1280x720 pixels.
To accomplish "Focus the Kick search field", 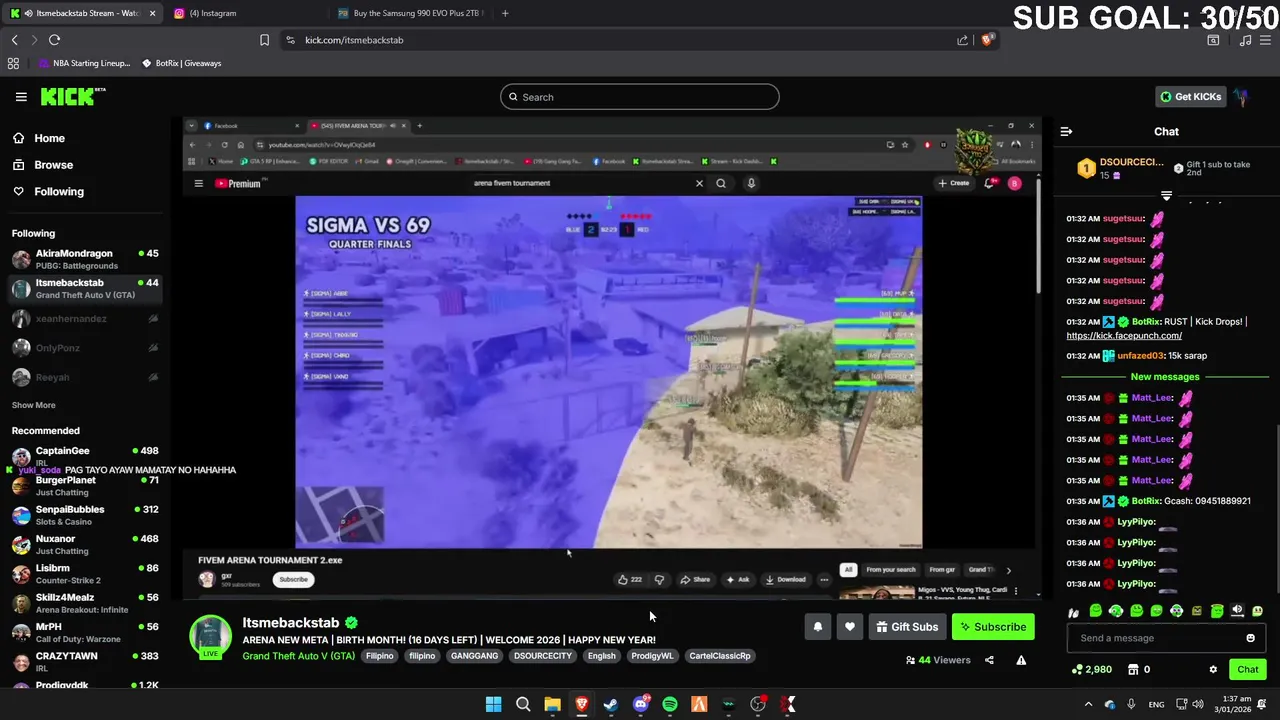I will pyautogui.click(x=640, y=97).
